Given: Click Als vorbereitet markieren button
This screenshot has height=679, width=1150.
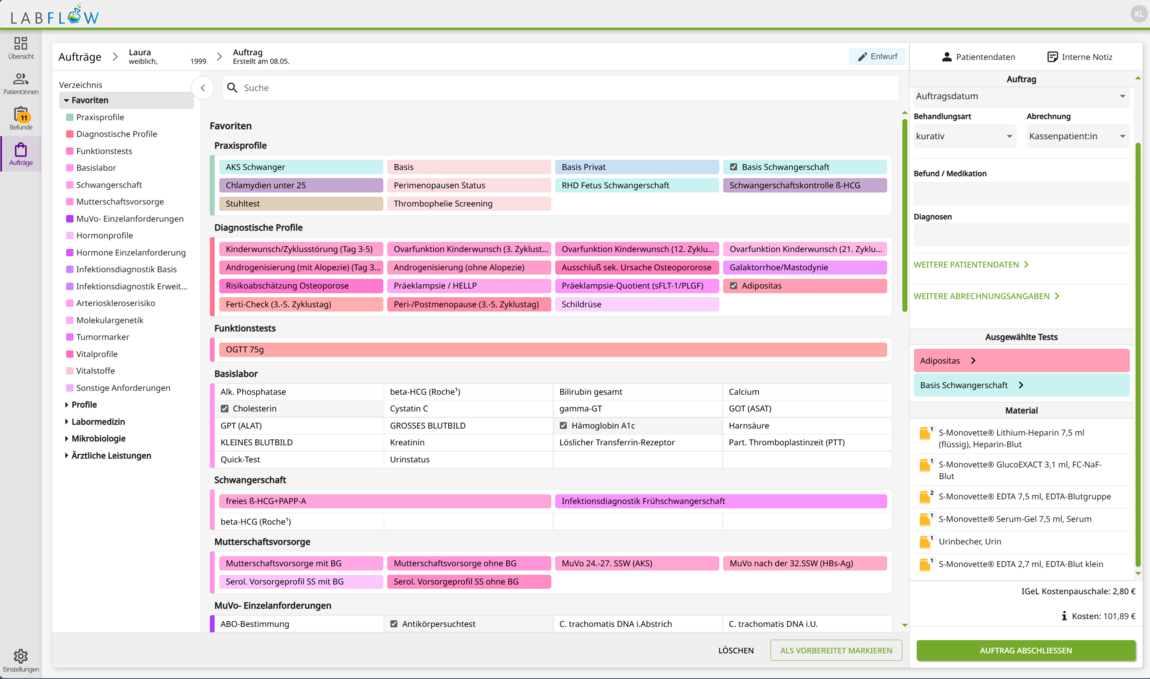Looking at the screenshot, I should 835,650.
